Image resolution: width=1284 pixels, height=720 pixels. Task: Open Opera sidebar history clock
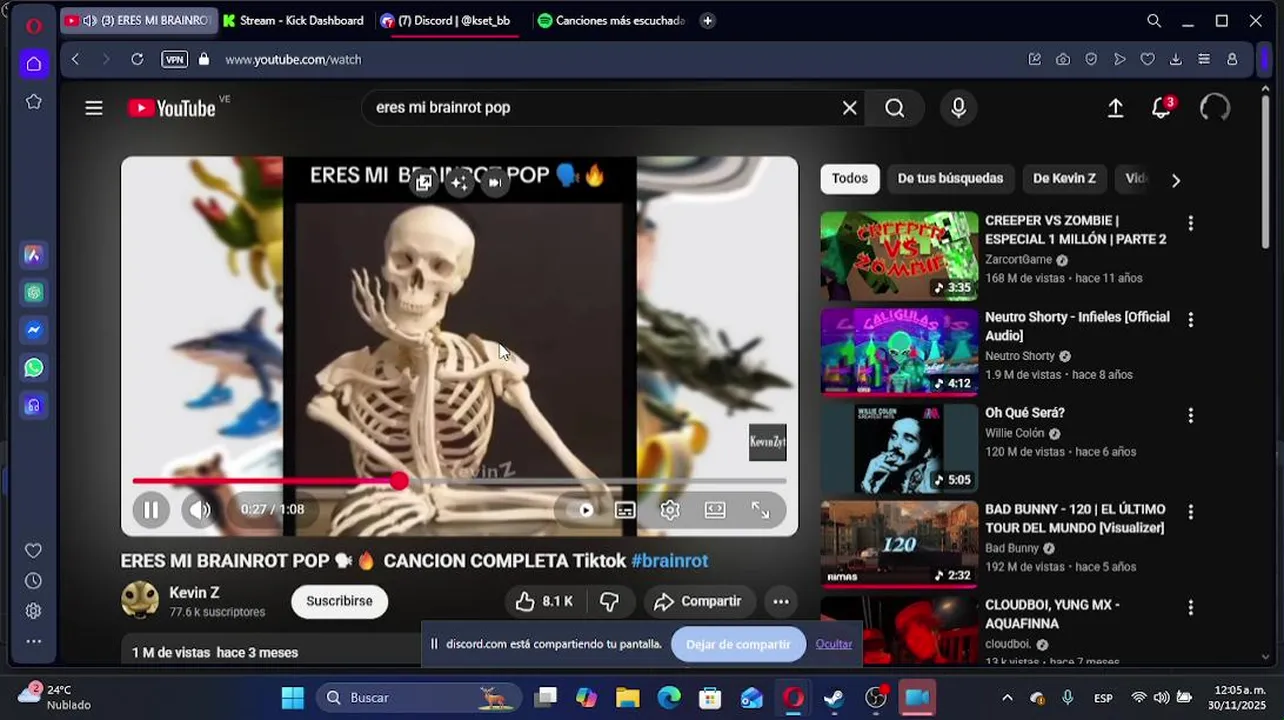click(33, 581)
